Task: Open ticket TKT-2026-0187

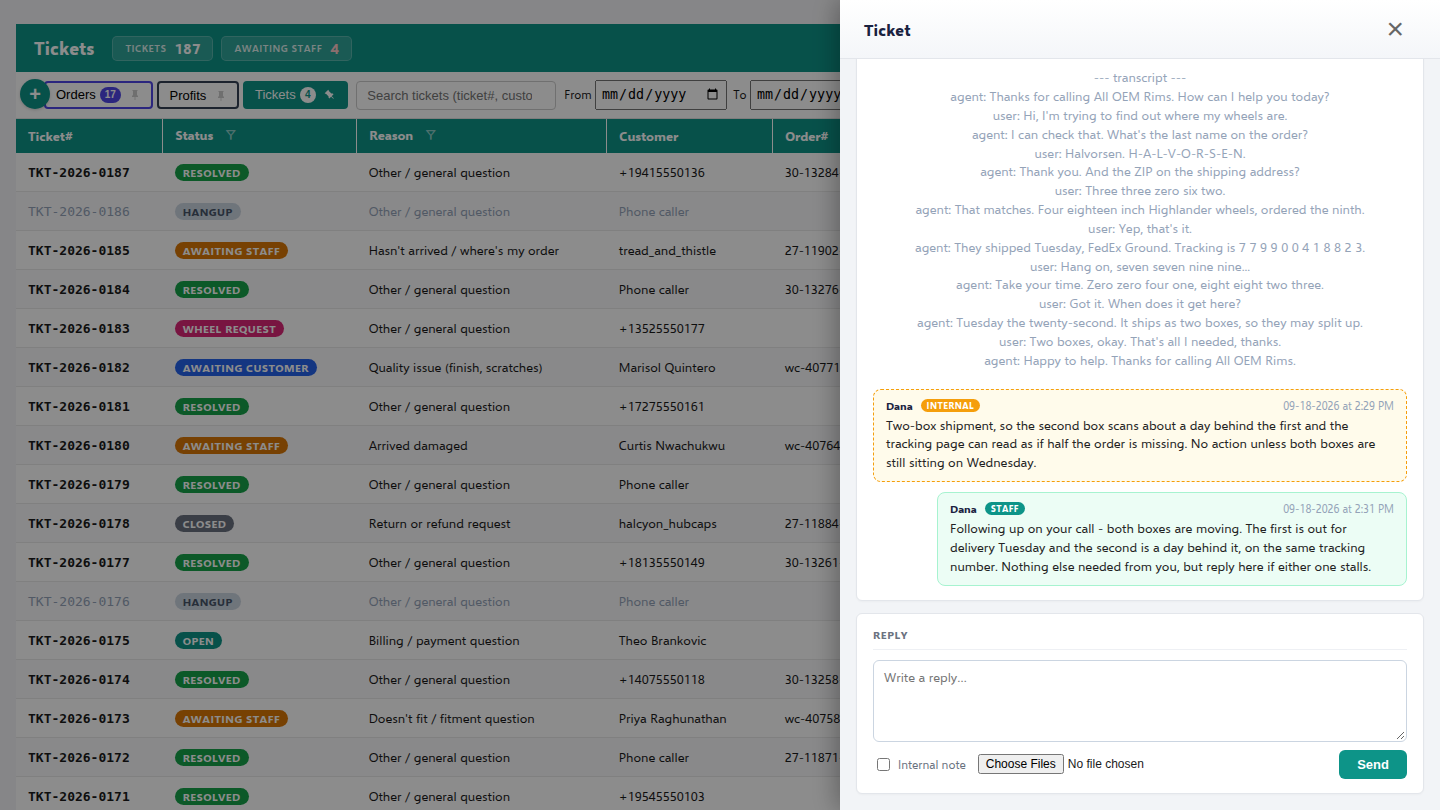Action: pyautogui.click(x=79, y=173)
